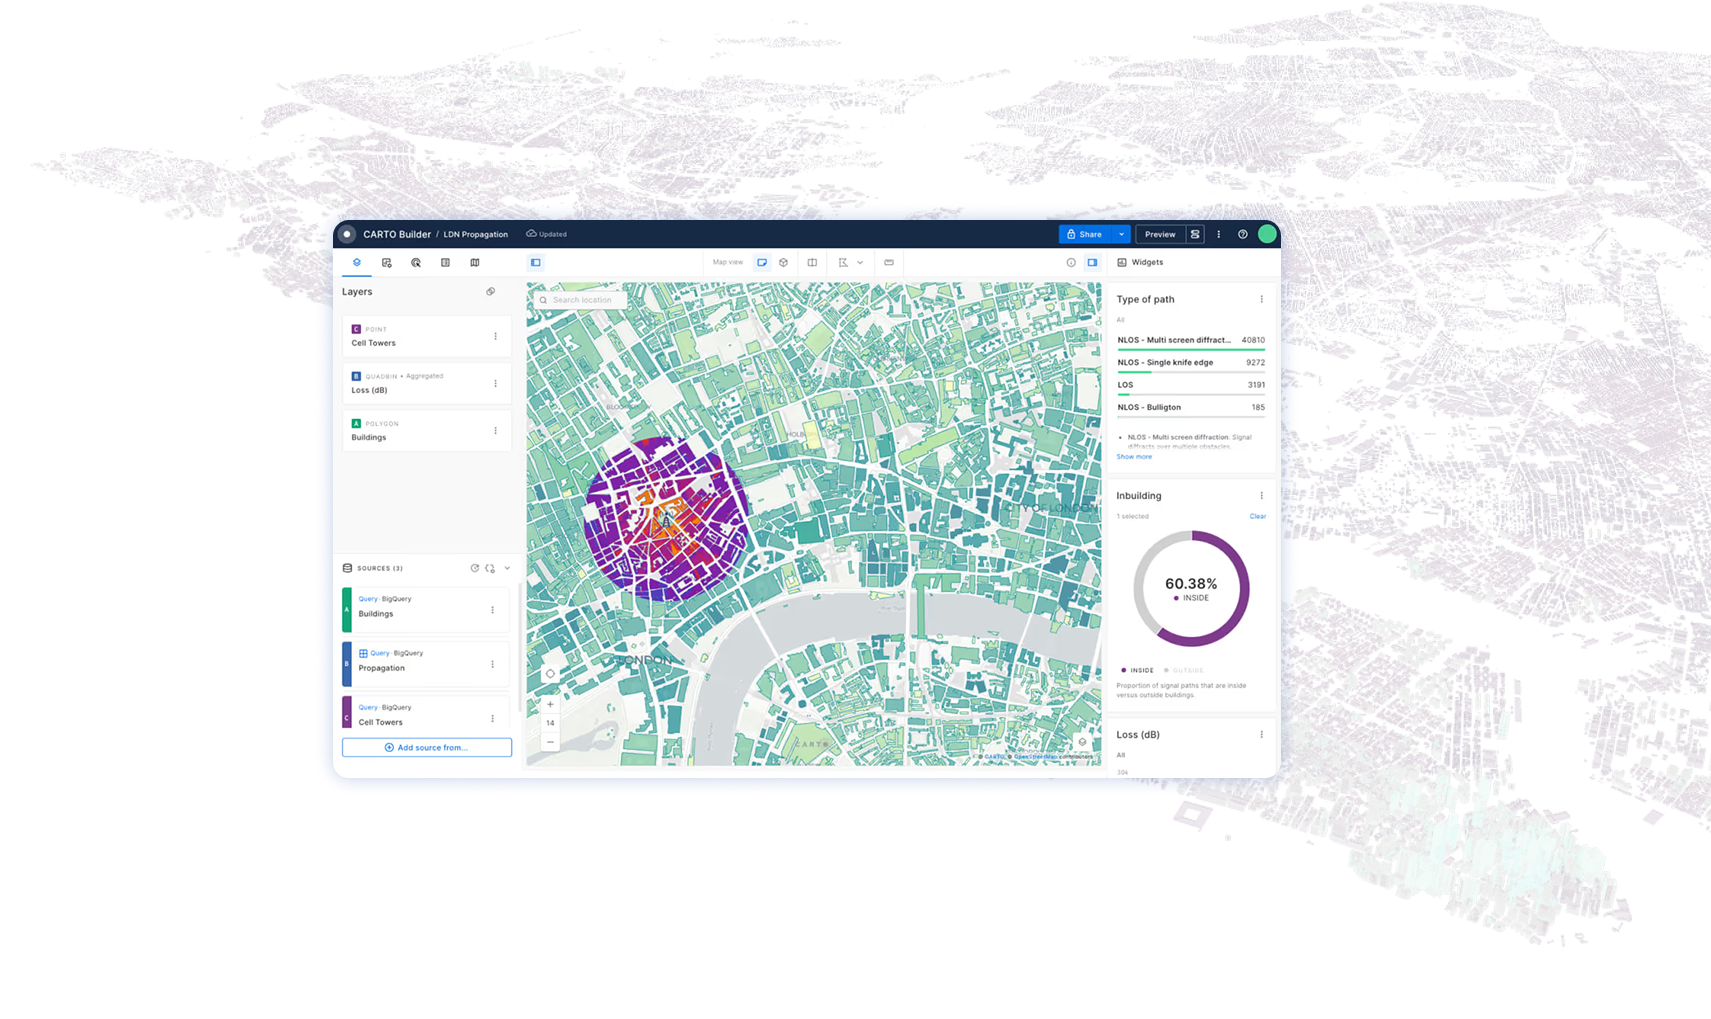This screenshot has width=1711, height=1019.
Task: Toggle the right widgets panel icon
Action: tap(1092, 263)
